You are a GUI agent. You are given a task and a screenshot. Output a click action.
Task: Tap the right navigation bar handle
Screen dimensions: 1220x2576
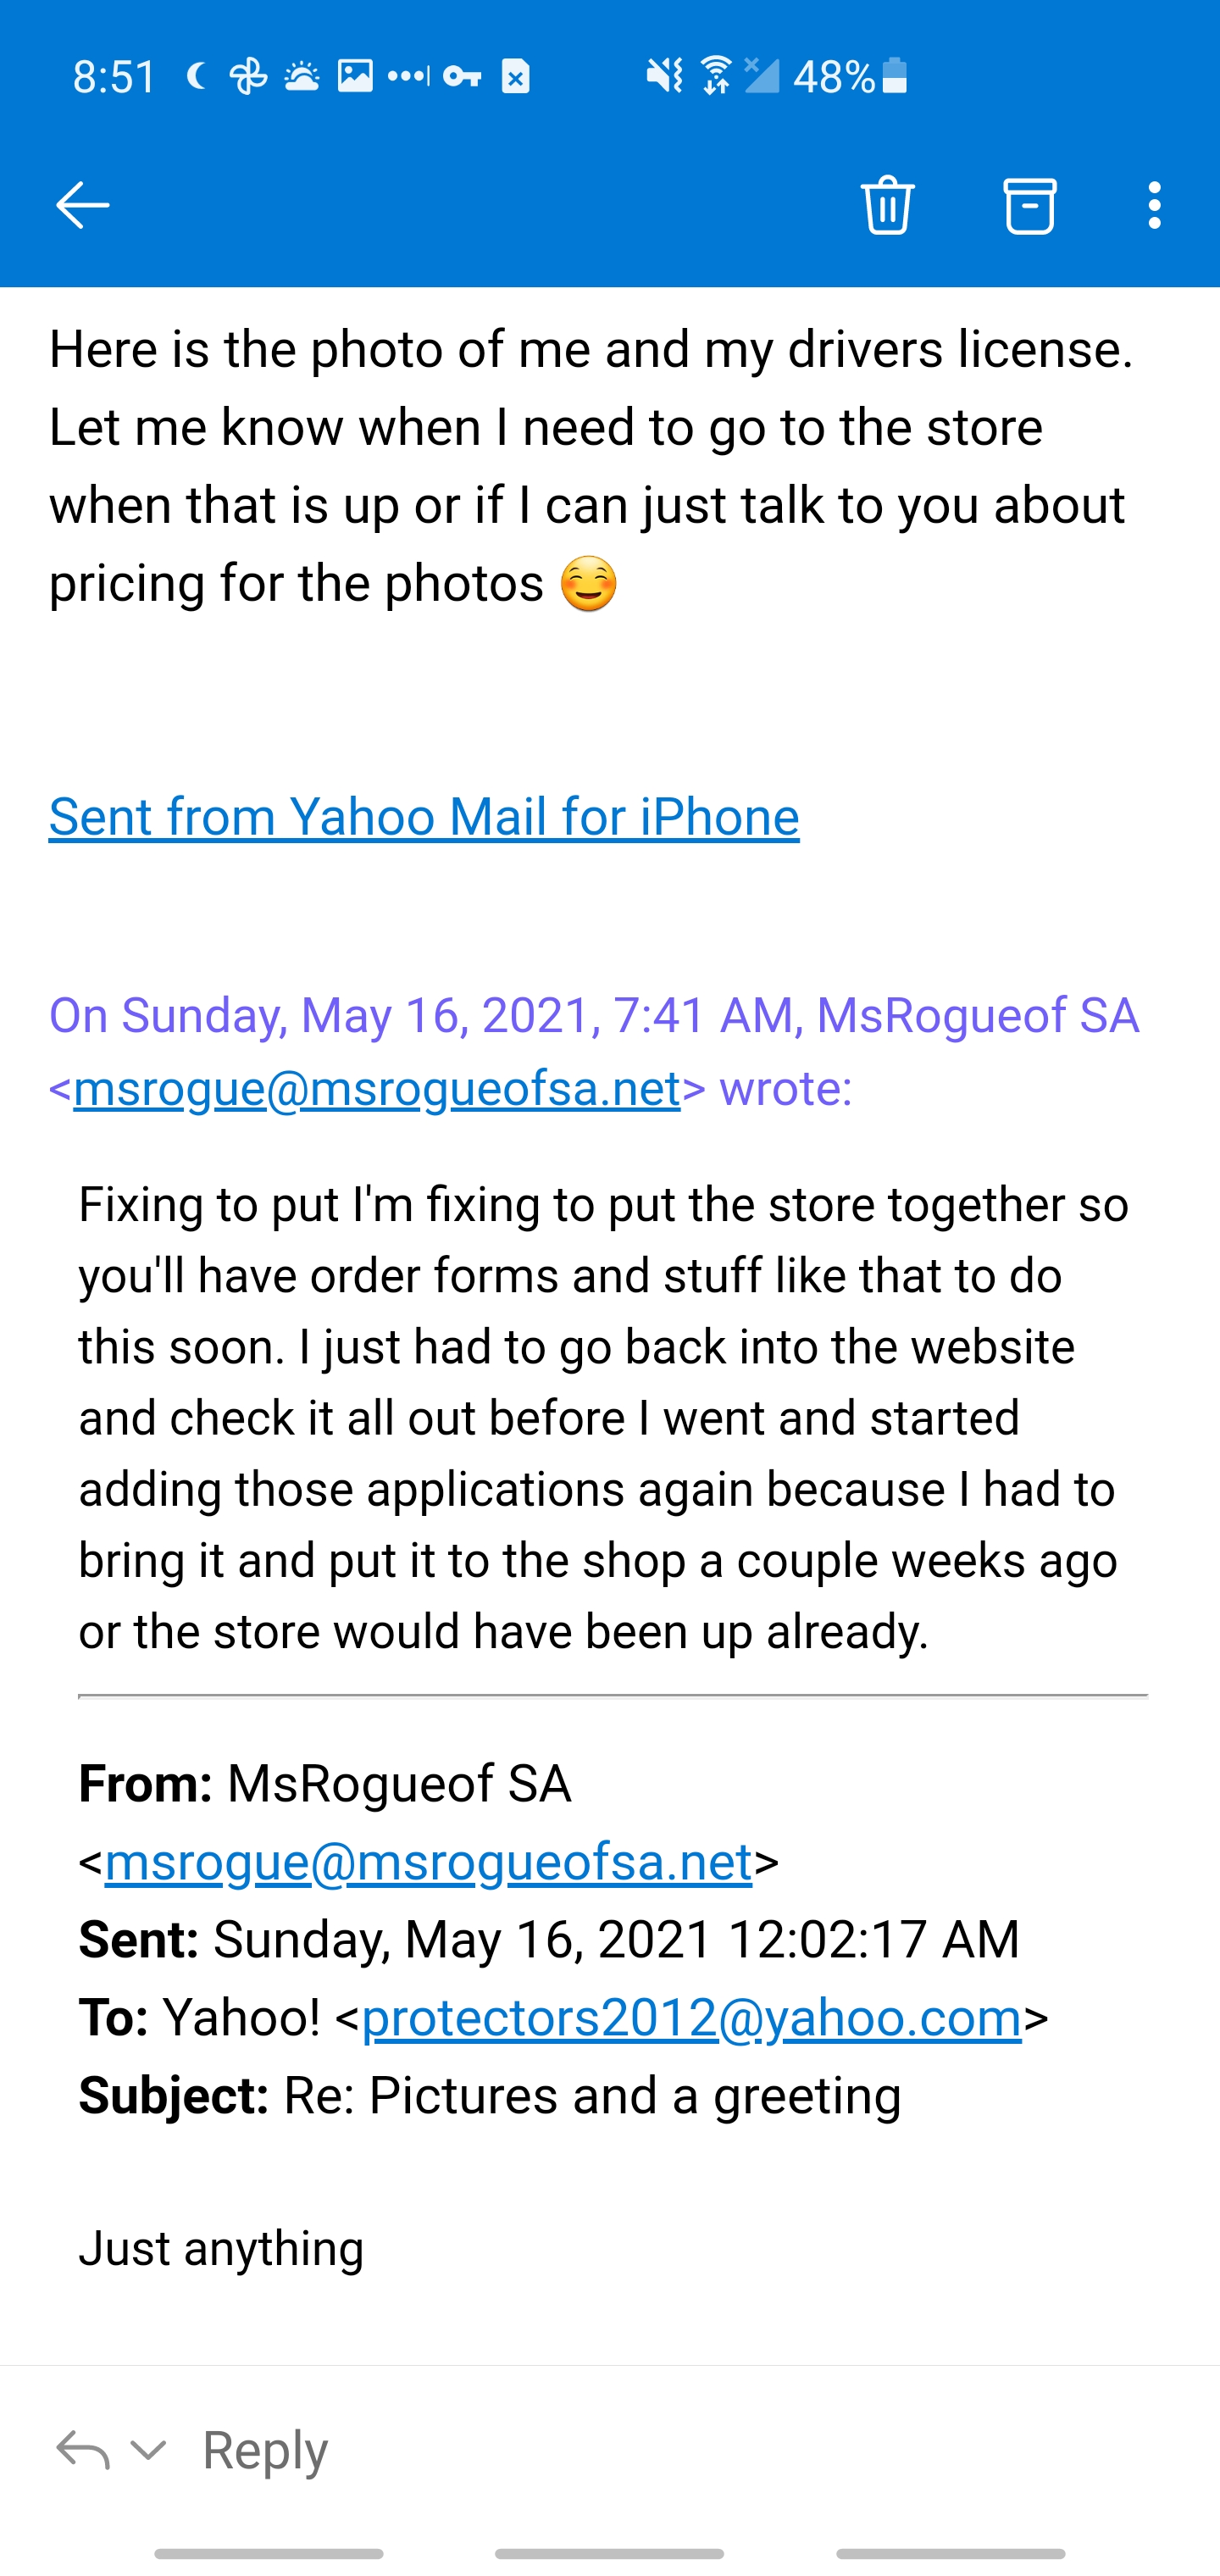(950, 2554)
